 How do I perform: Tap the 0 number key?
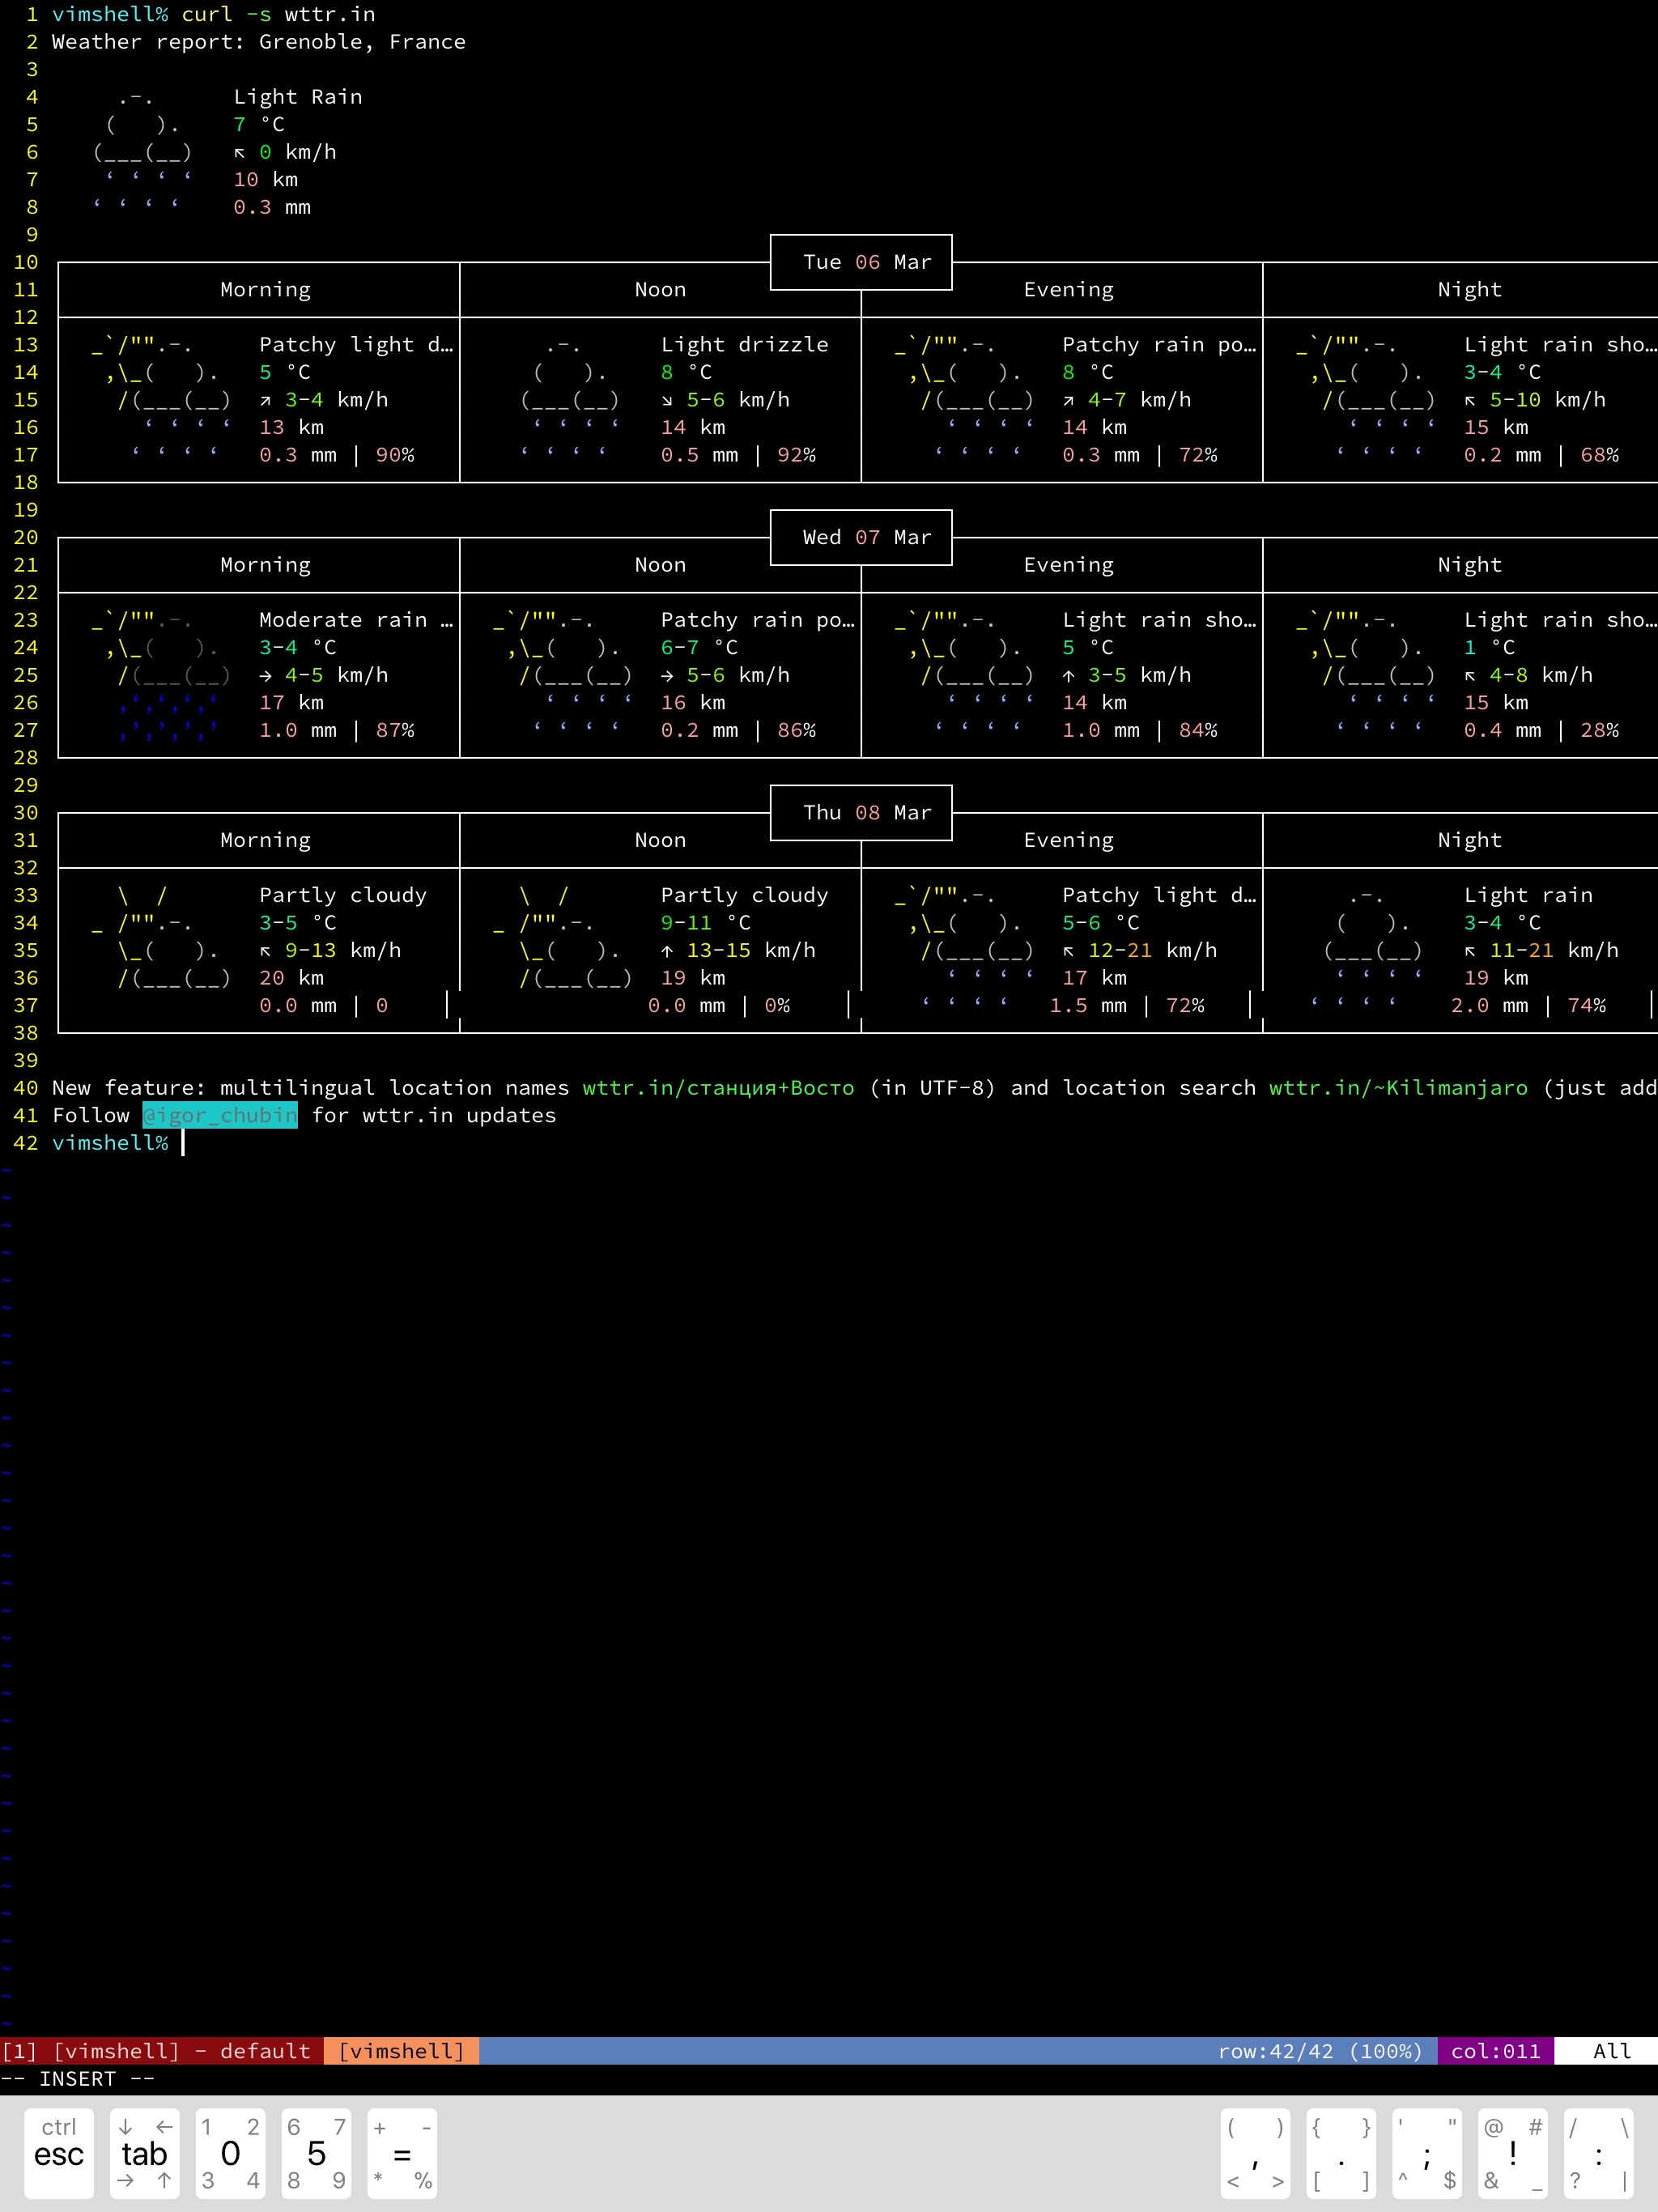click(x=230, y=2153)
